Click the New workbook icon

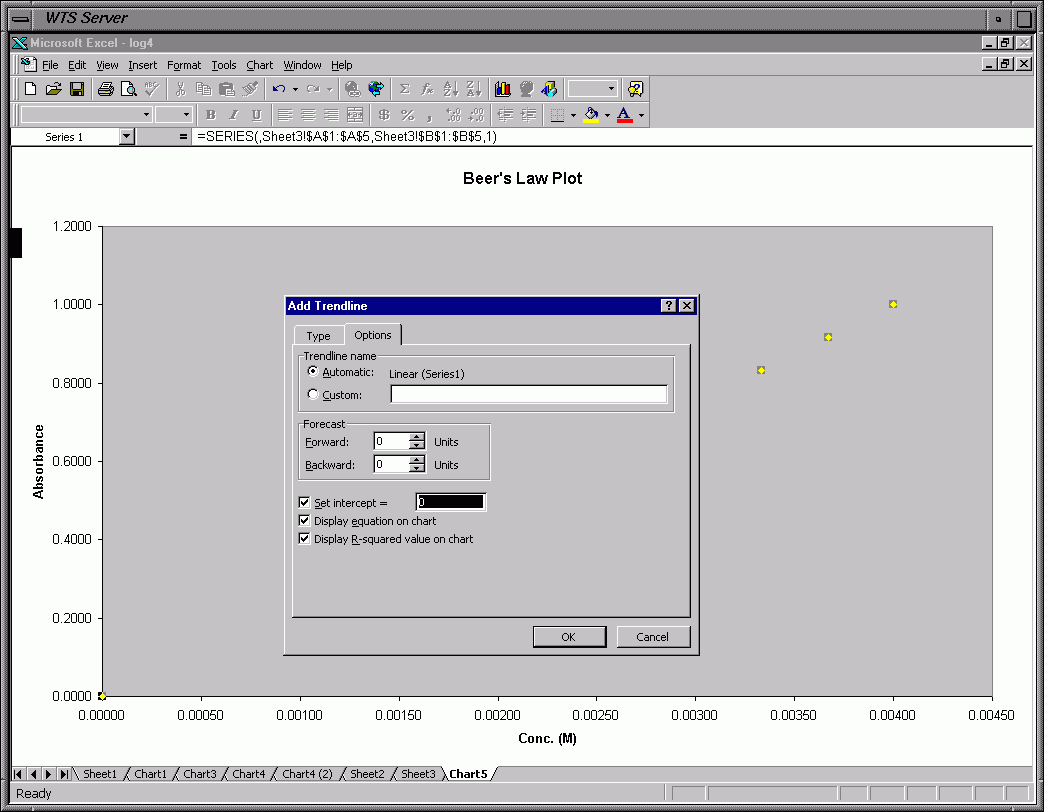click(x=31, y=89)
